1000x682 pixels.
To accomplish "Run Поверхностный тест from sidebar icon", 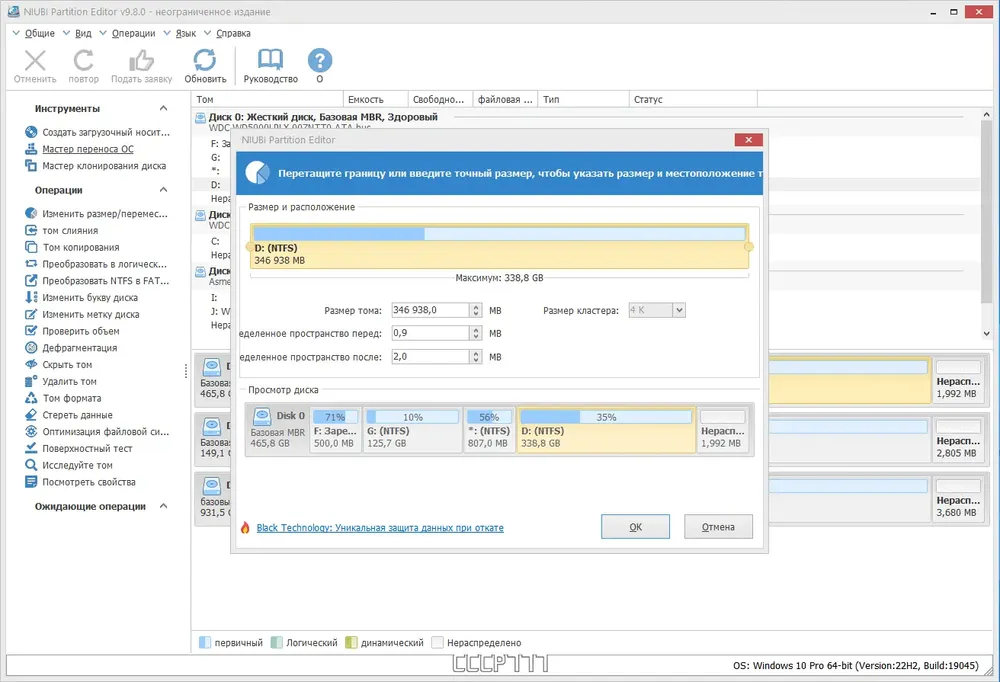I will point(31,448).
